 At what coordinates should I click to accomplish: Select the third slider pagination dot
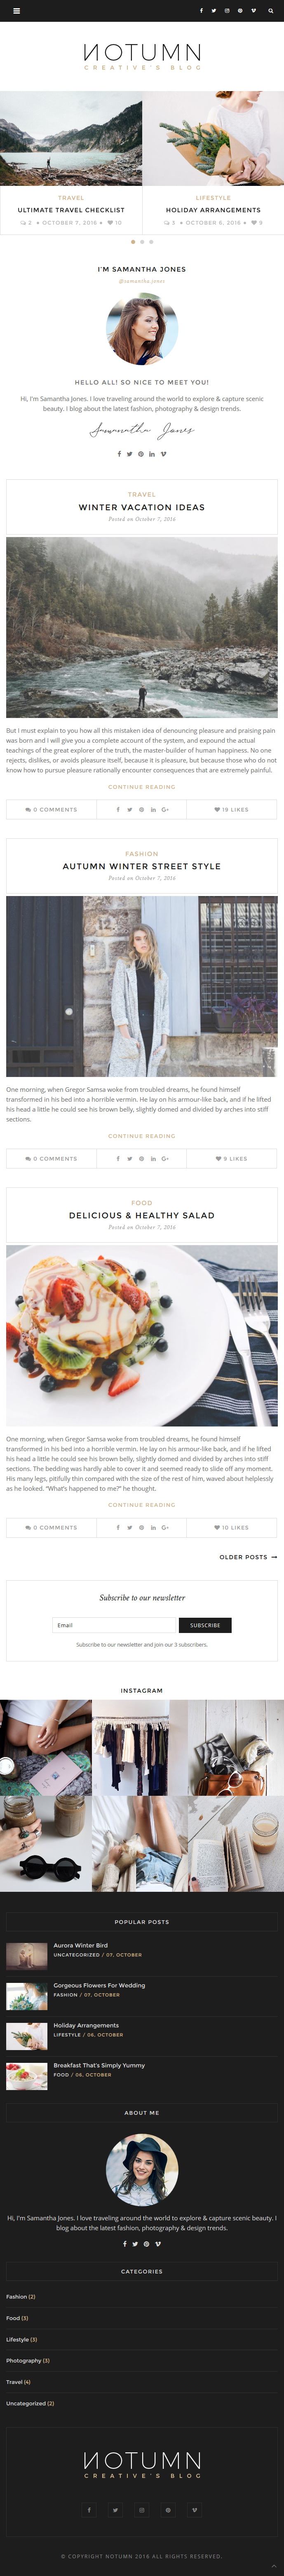point(151,242)
